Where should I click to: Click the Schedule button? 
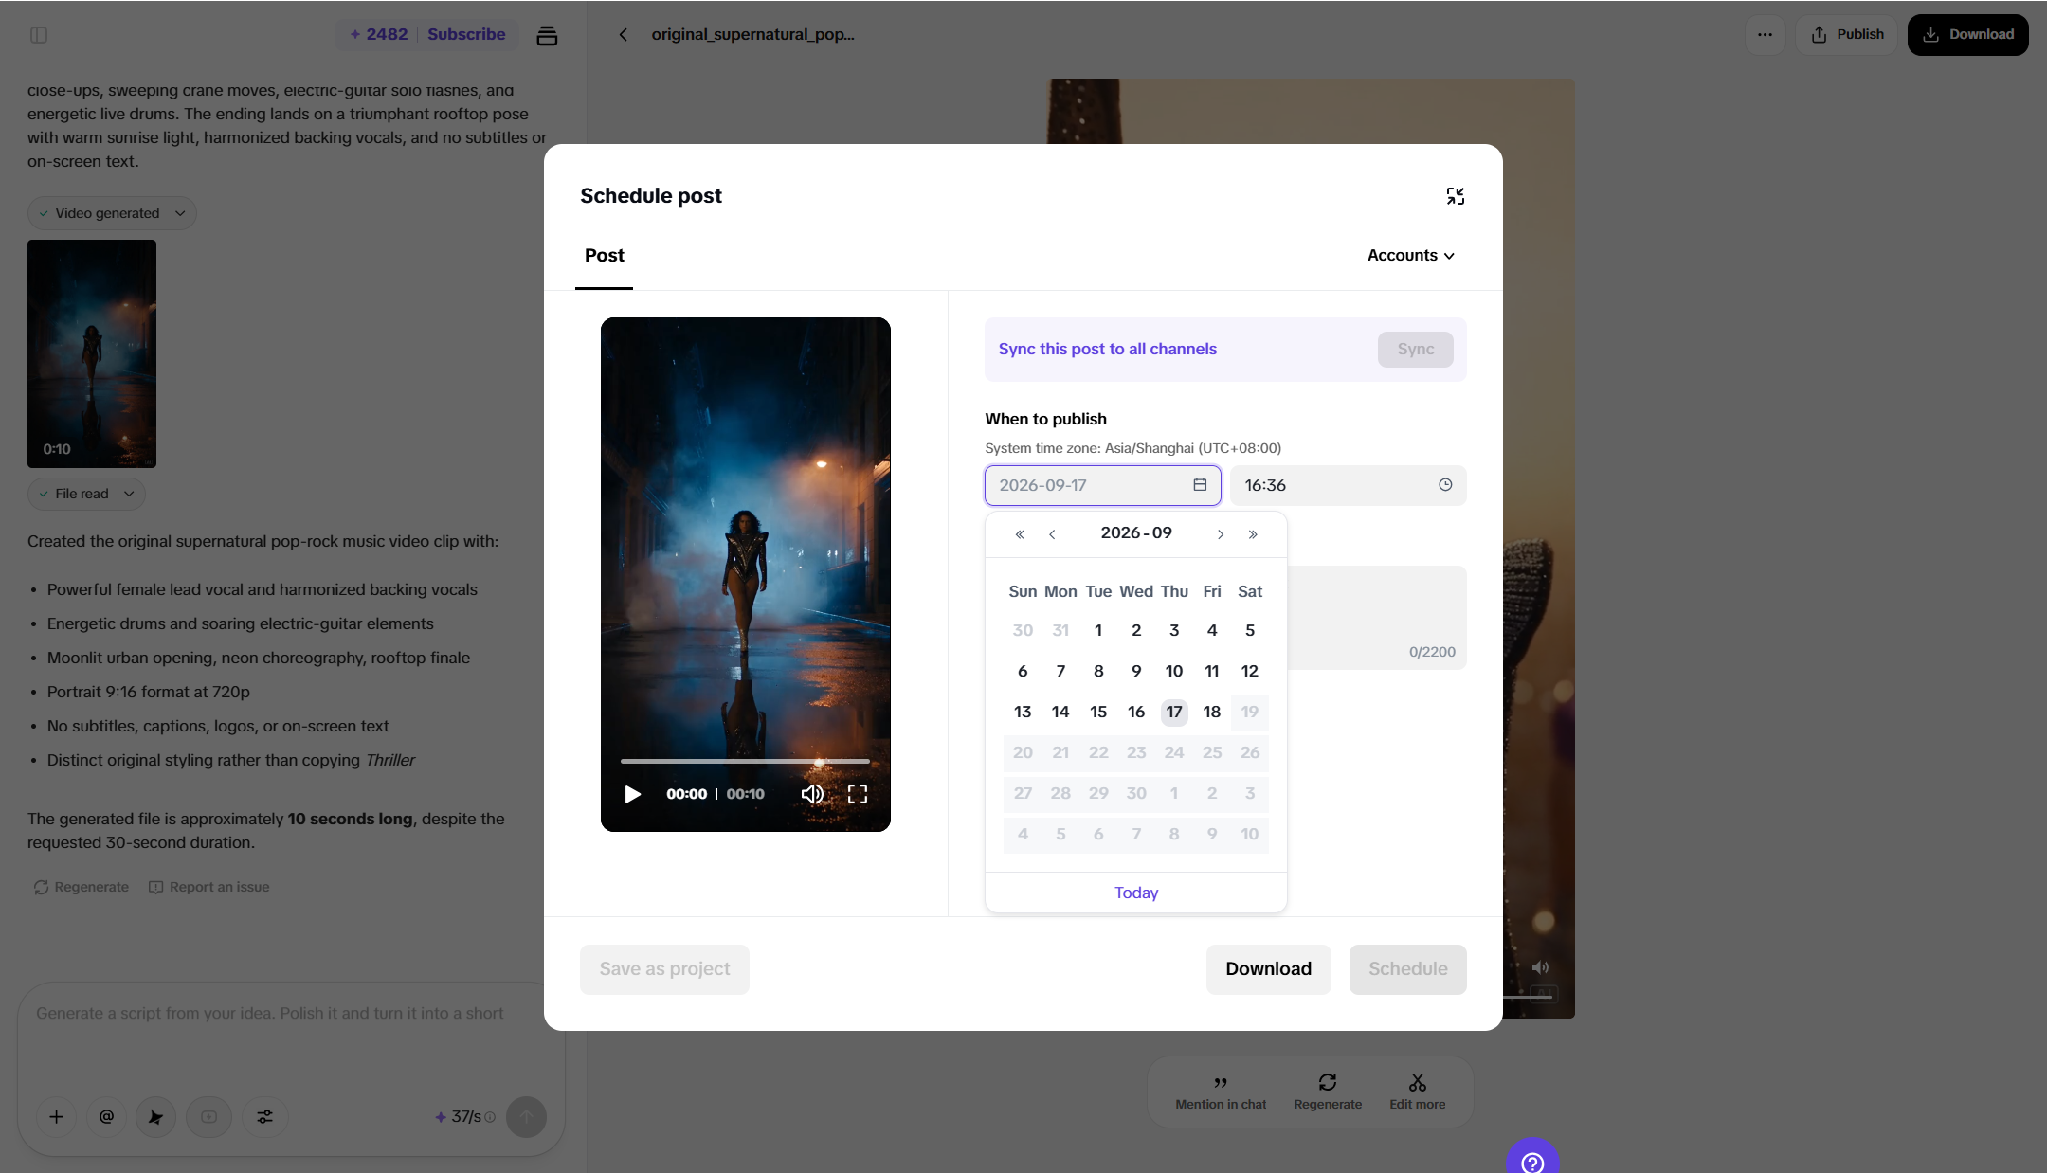[x=1407, y=969]
